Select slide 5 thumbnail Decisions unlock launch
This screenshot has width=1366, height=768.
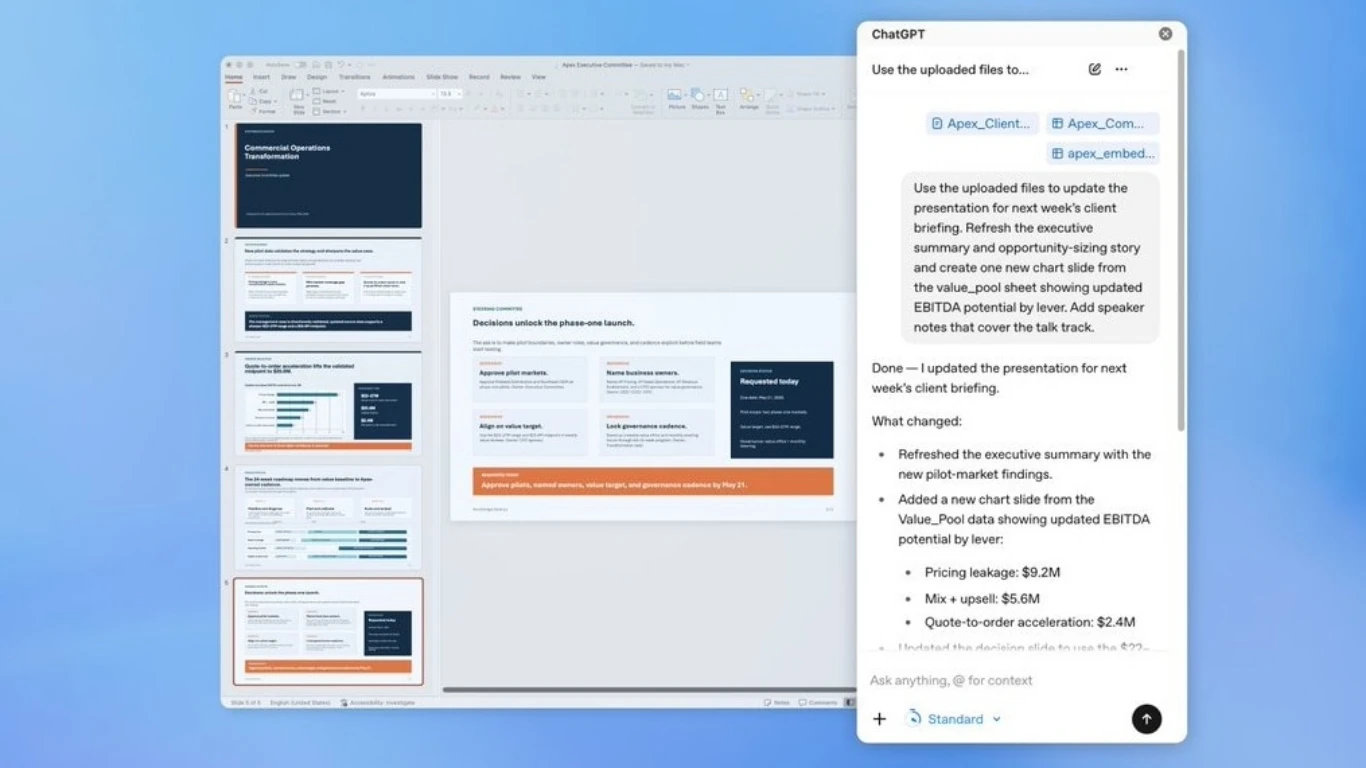point(328,631)
